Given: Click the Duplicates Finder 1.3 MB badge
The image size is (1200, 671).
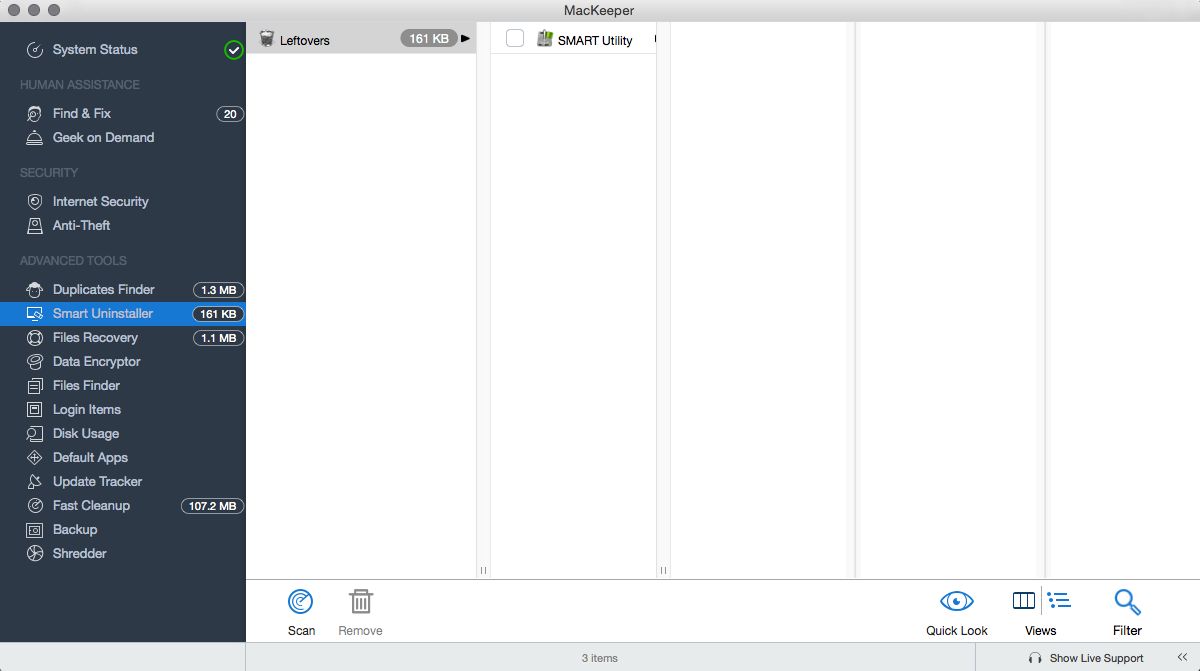Looking at the screenshot, I should [x=218, y=290].
